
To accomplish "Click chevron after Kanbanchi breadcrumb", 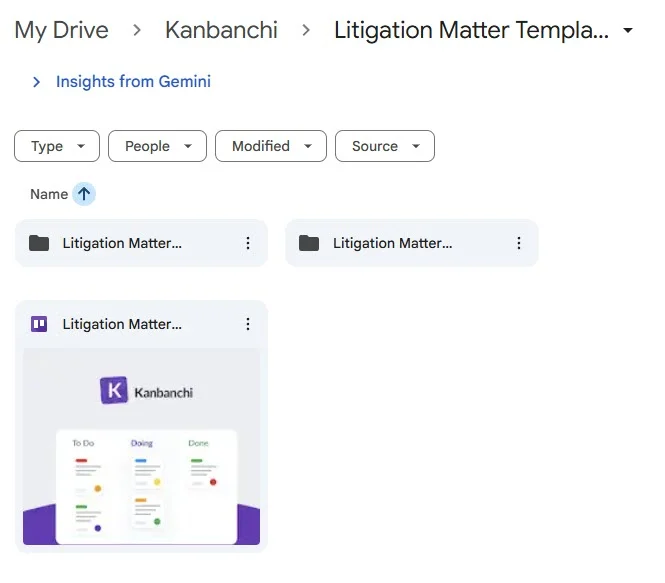I will coord(306,30).
